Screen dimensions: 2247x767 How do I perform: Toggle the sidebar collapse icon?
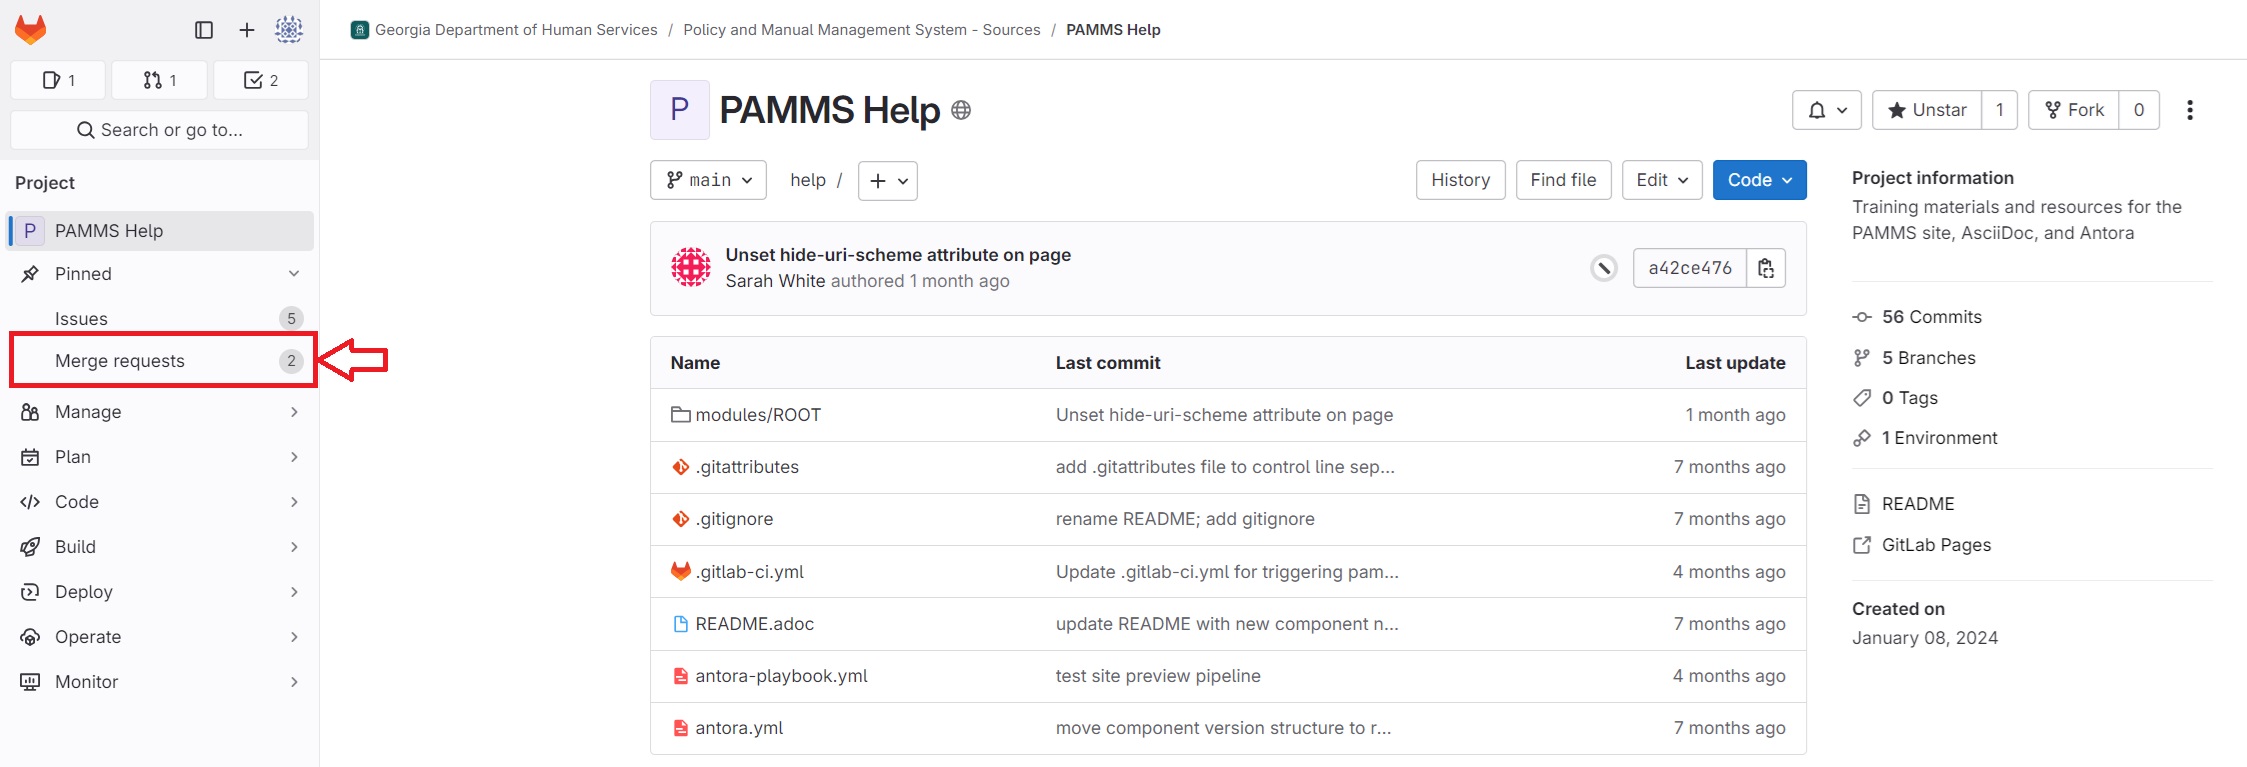point(204,30)
